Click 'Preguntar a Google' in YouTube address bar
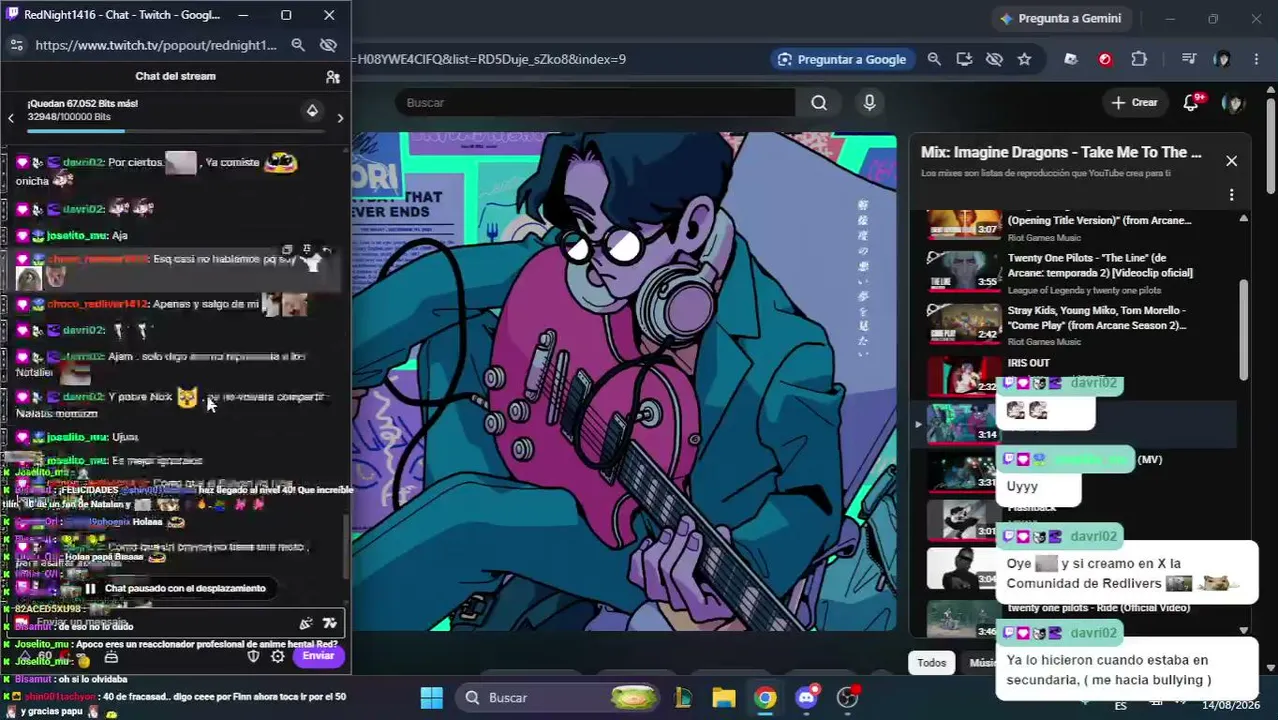 pyautogui.click(x=842, y=59)
